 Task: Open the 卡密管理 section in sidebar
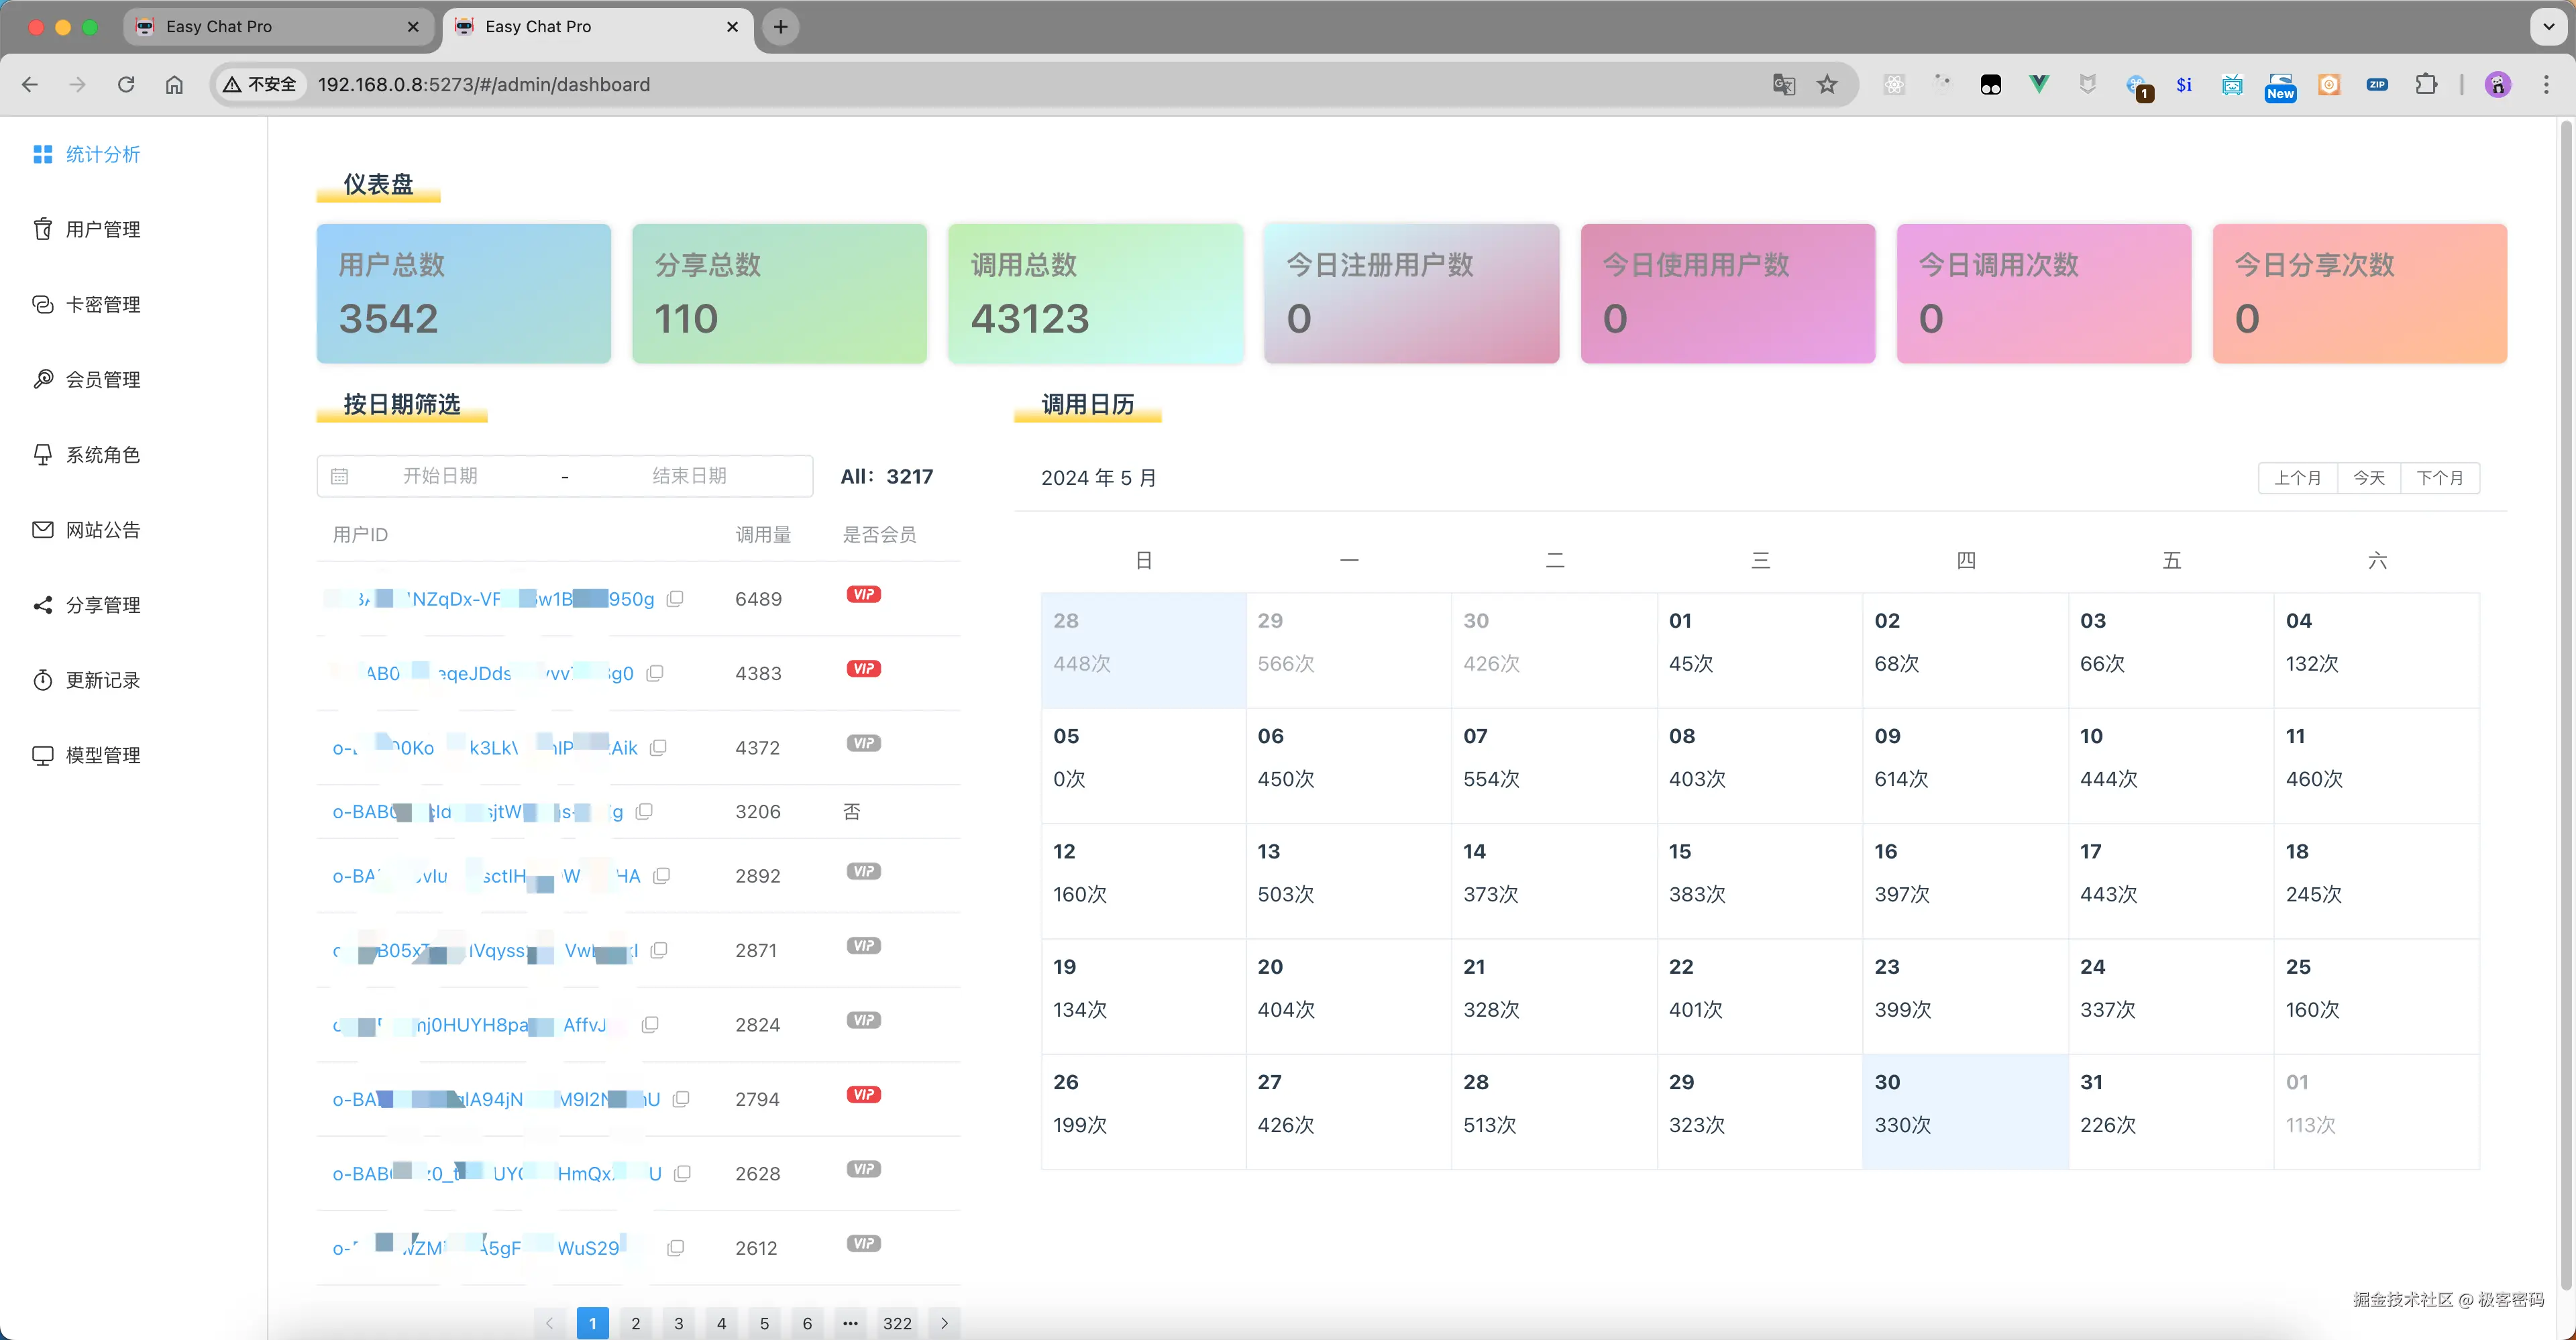coord(103,304)
